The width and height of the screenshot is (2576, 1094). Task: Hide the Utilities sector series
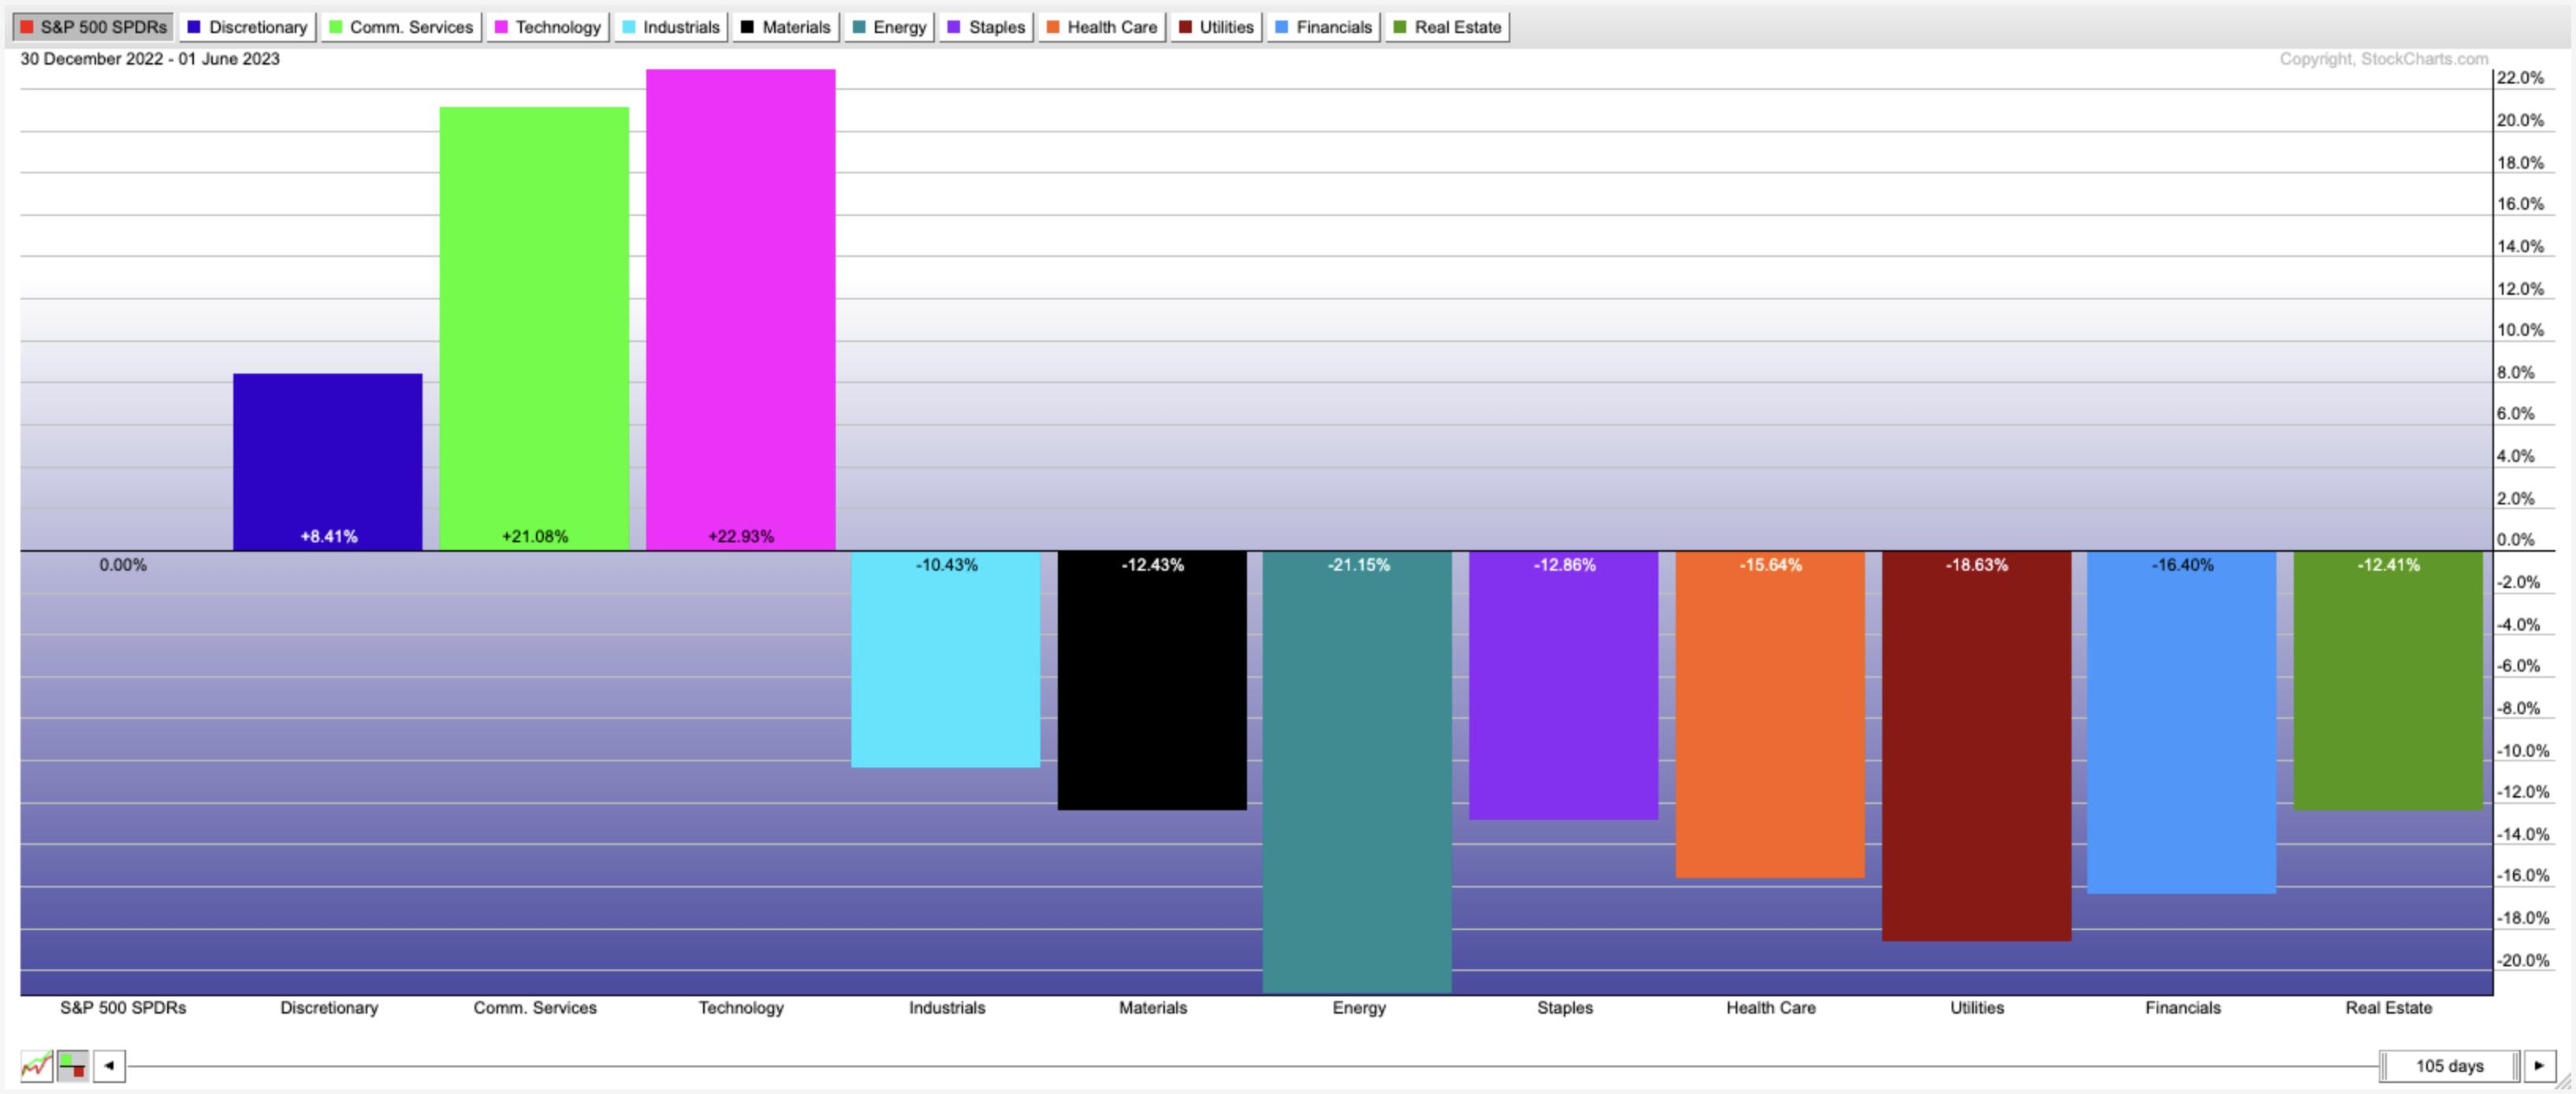tap(1216, 27)
